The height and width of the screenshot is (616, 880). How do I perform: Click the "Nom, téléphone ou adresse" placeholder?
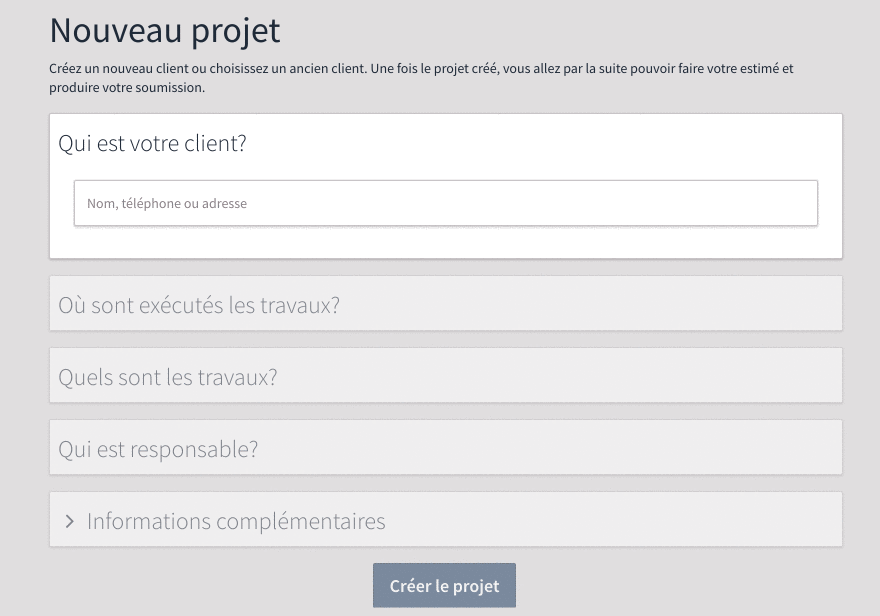[167, 204]
